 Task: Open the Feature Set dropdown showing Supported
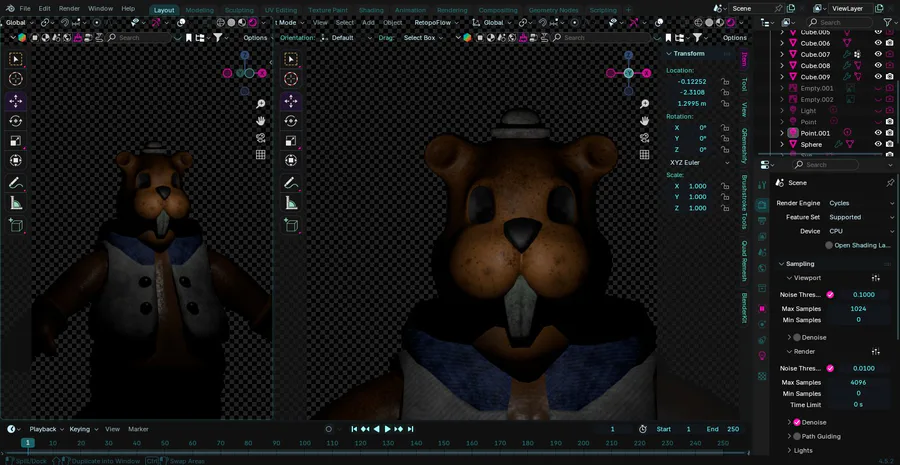pos(860,217)
